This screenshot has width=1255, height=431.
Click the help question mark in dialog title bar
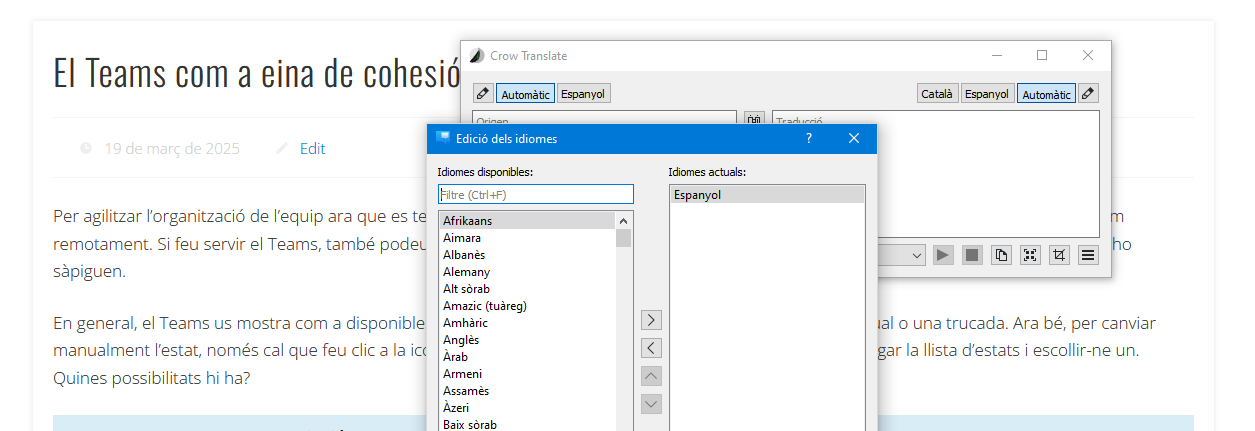tap(809, 139)
